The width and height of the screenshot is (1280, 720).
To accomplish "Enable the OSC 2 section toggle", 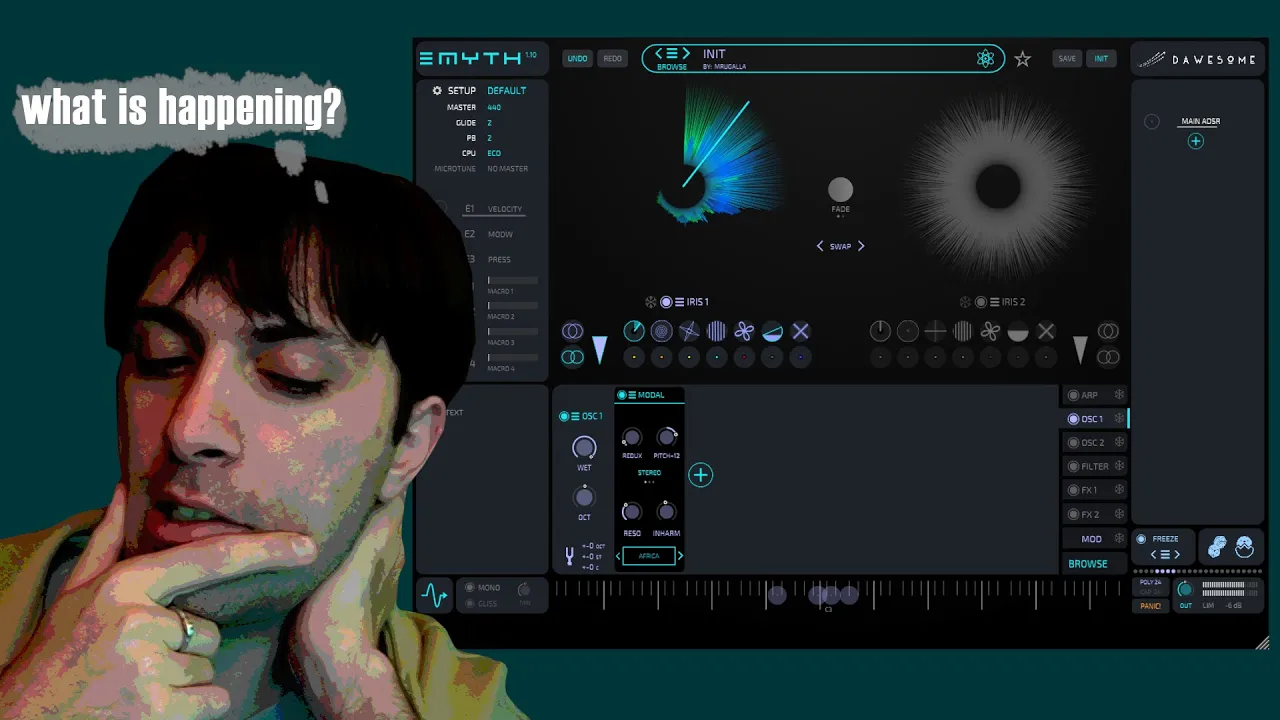I will 1073,443.
